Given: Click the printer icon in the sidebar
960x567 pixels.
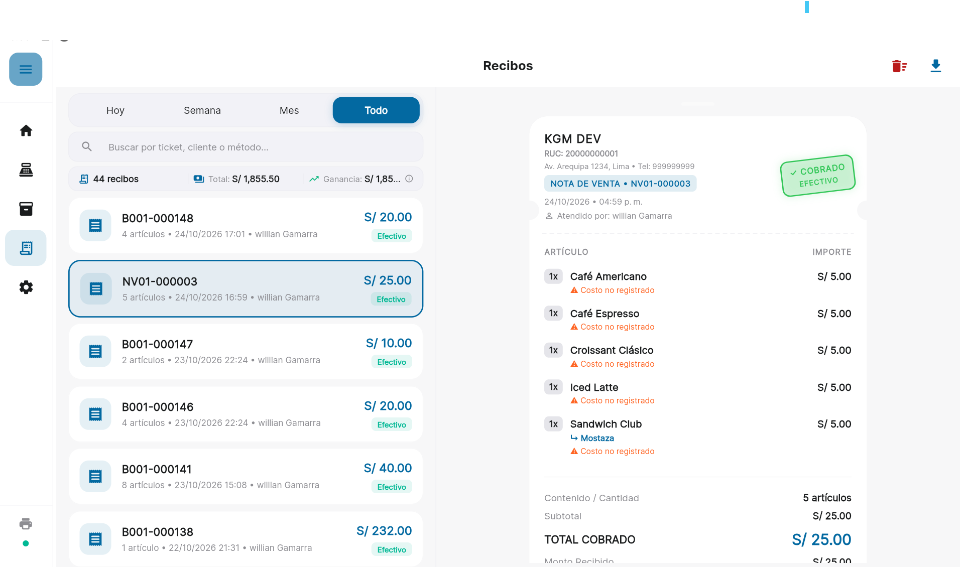Looking at the screenshot, I should pyautogui.click(x=26, y=524).
